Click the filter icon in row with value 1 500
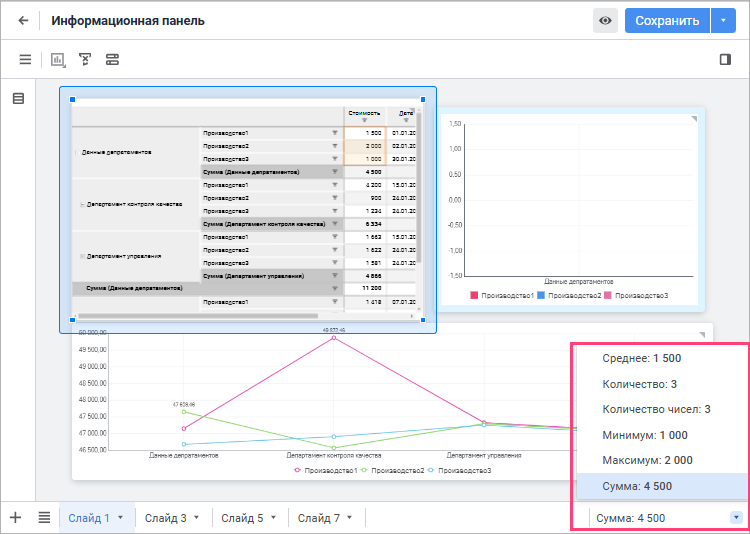Image resolution: width=750 pixels, height=534 pixels. coord(335,133)
